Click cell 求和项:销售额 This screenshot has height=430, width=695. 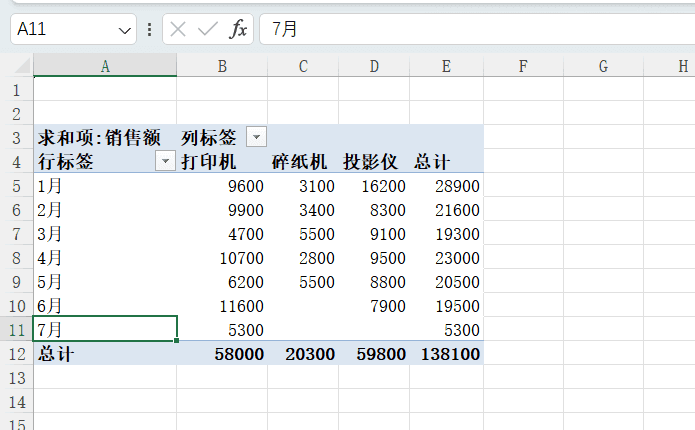[105, 137]
